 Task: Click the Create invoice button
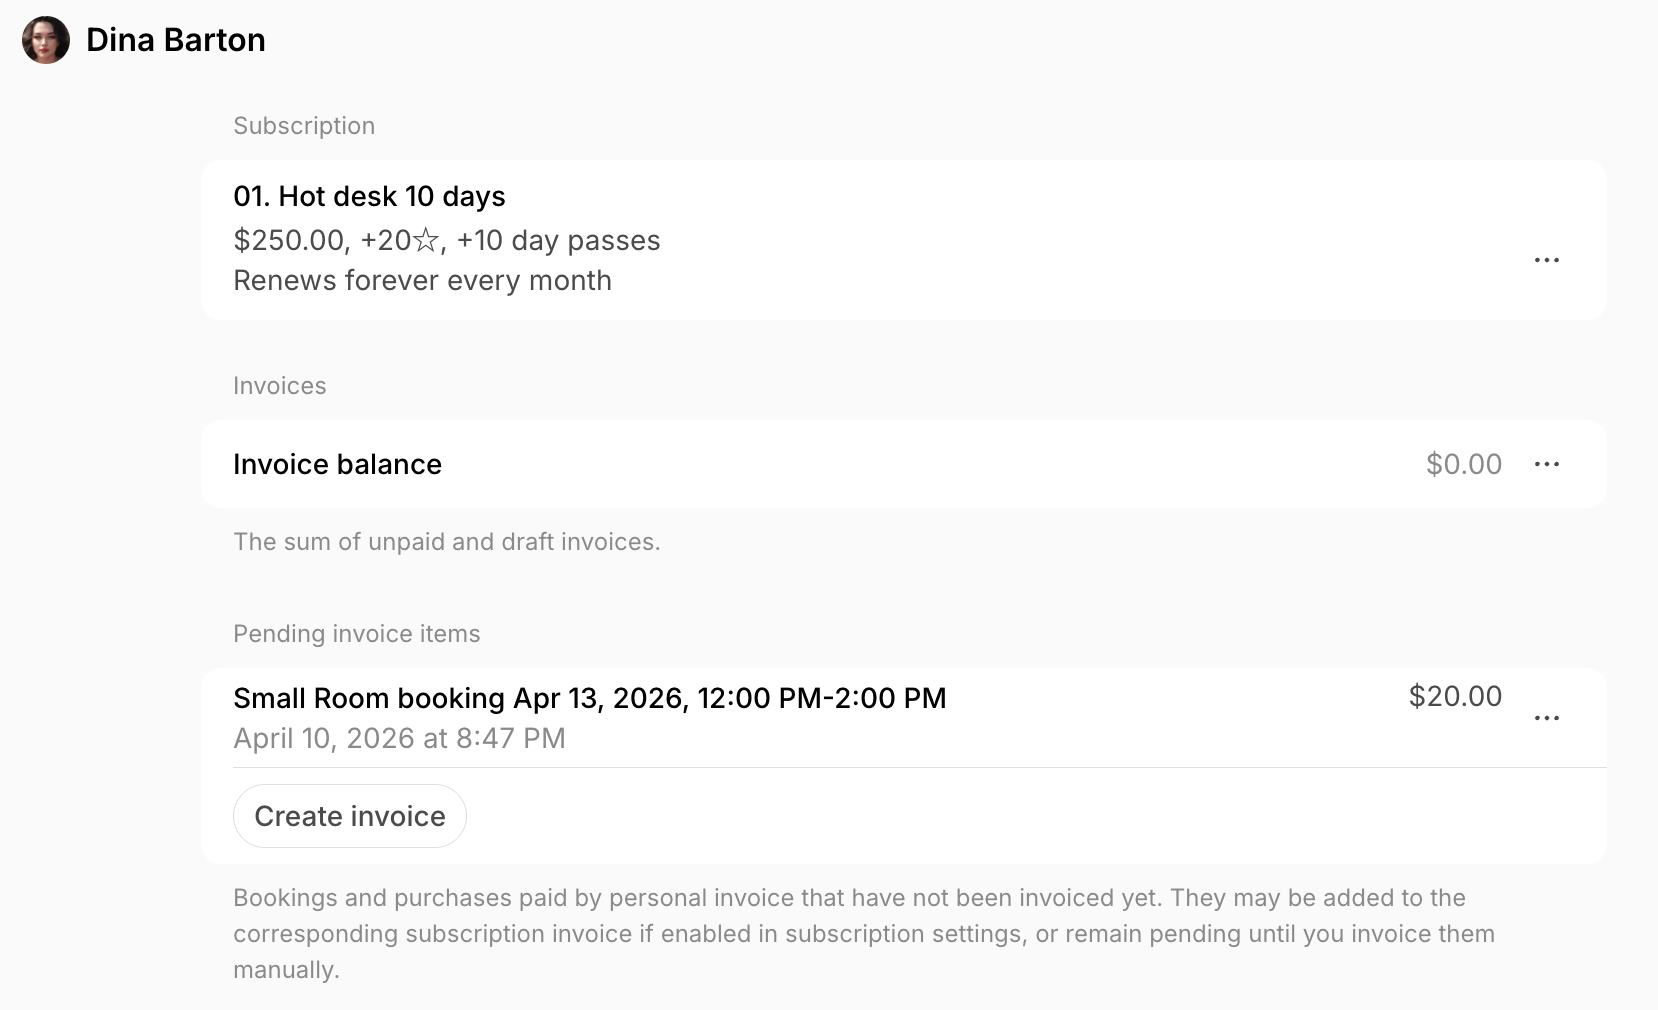click(x=350, y=816)
